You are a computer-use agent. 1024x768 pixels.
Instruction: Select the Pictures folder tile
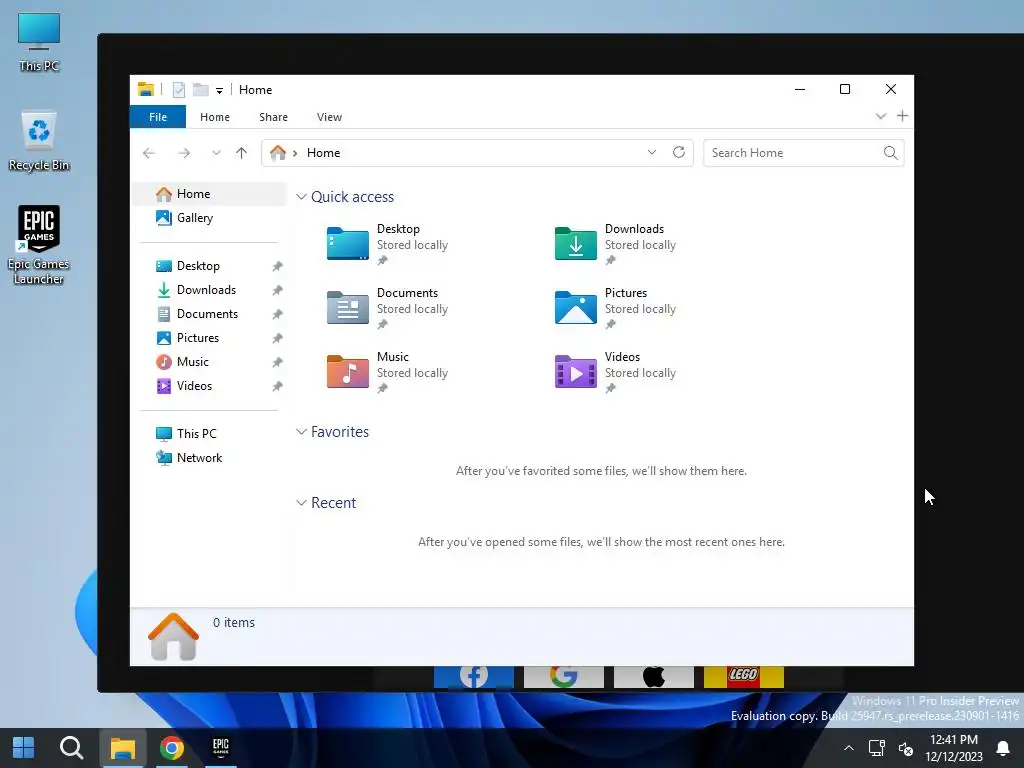(x=615, y=308)
